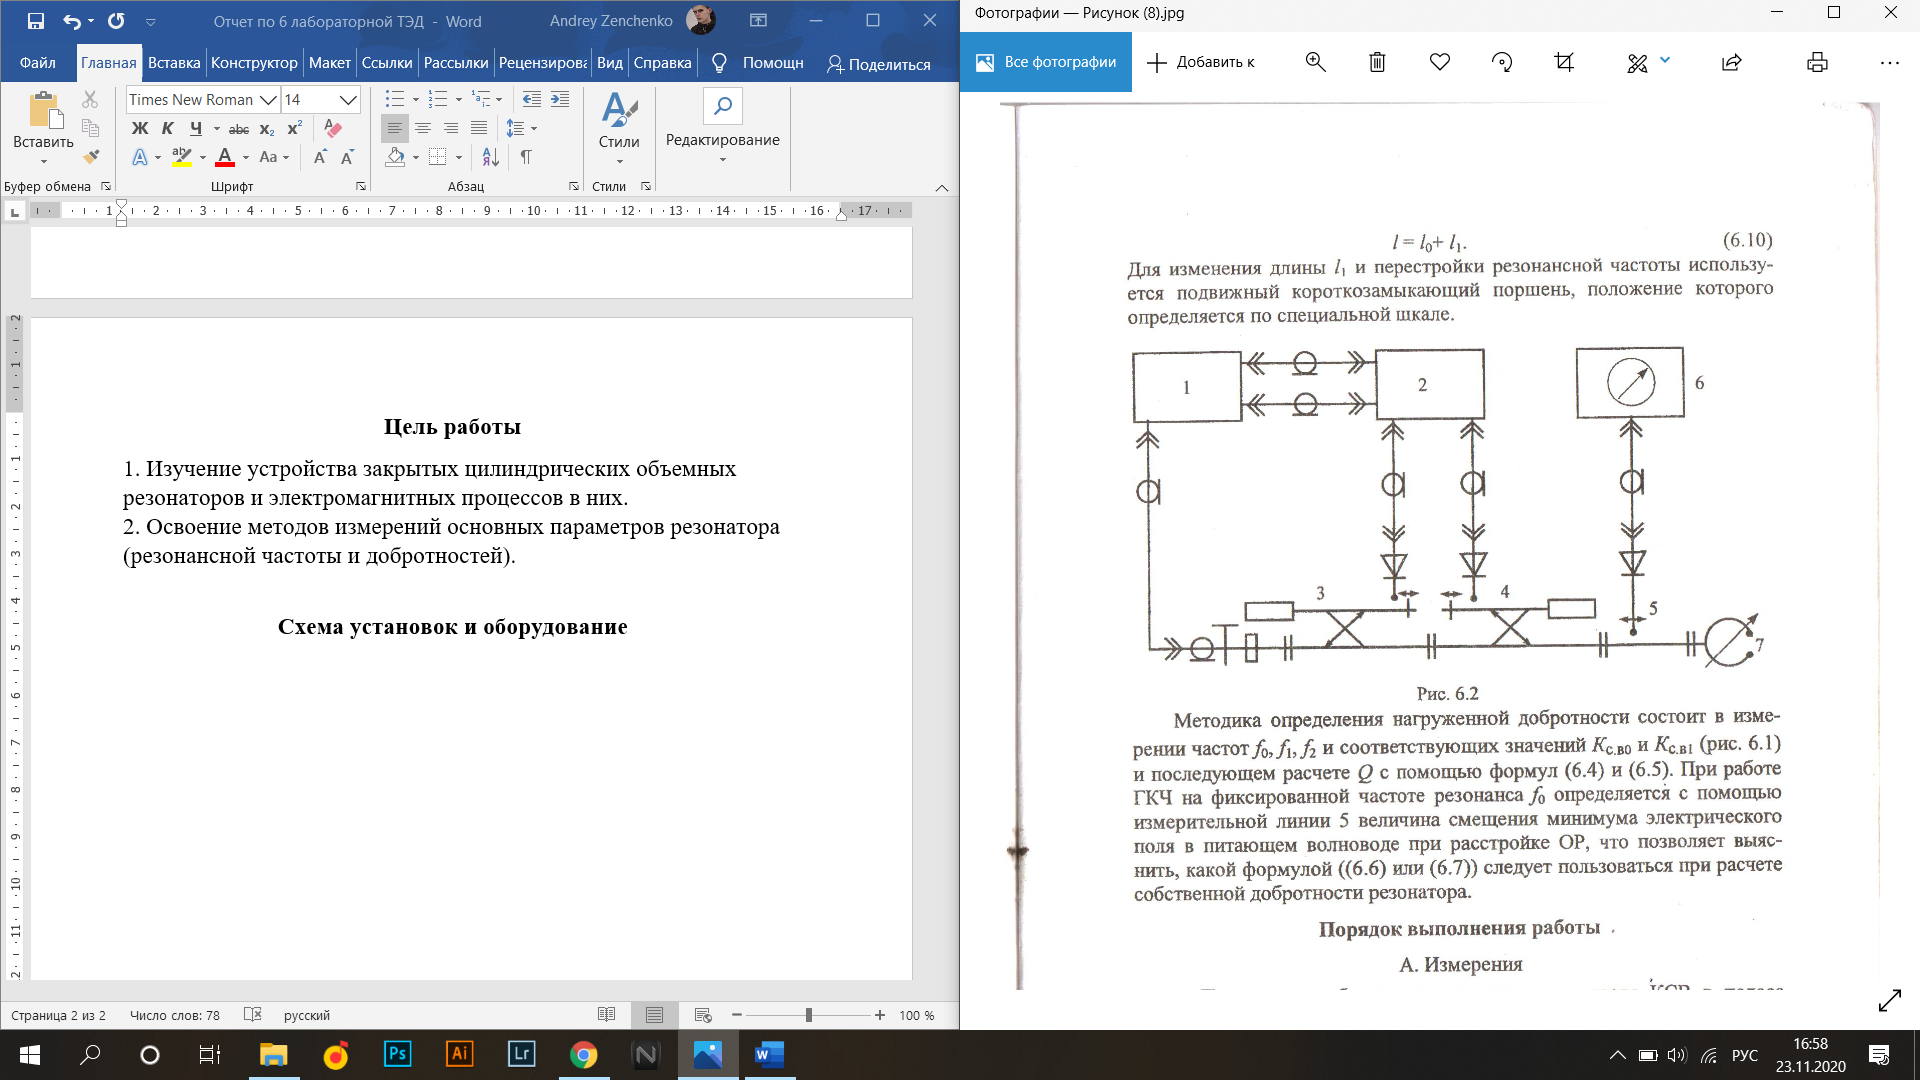Align text left
1920x1080 pixels.
click(395, 128)
